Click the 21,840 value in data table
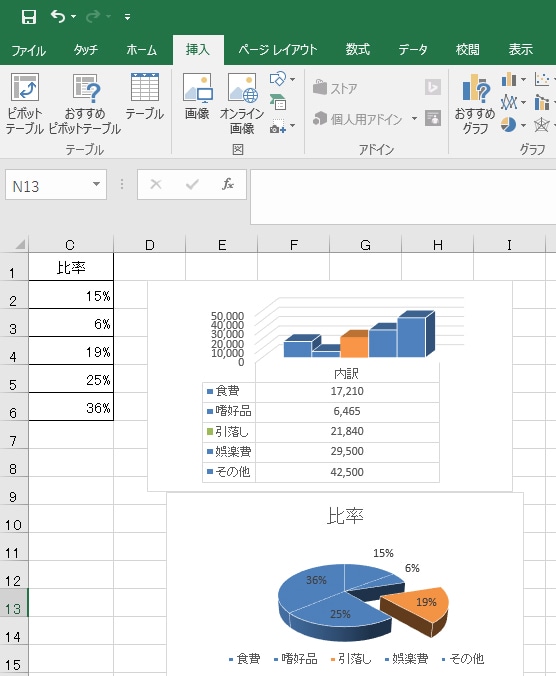Image resolution: width=556 pixels, height=676 pixels. (x=347, y=431)
